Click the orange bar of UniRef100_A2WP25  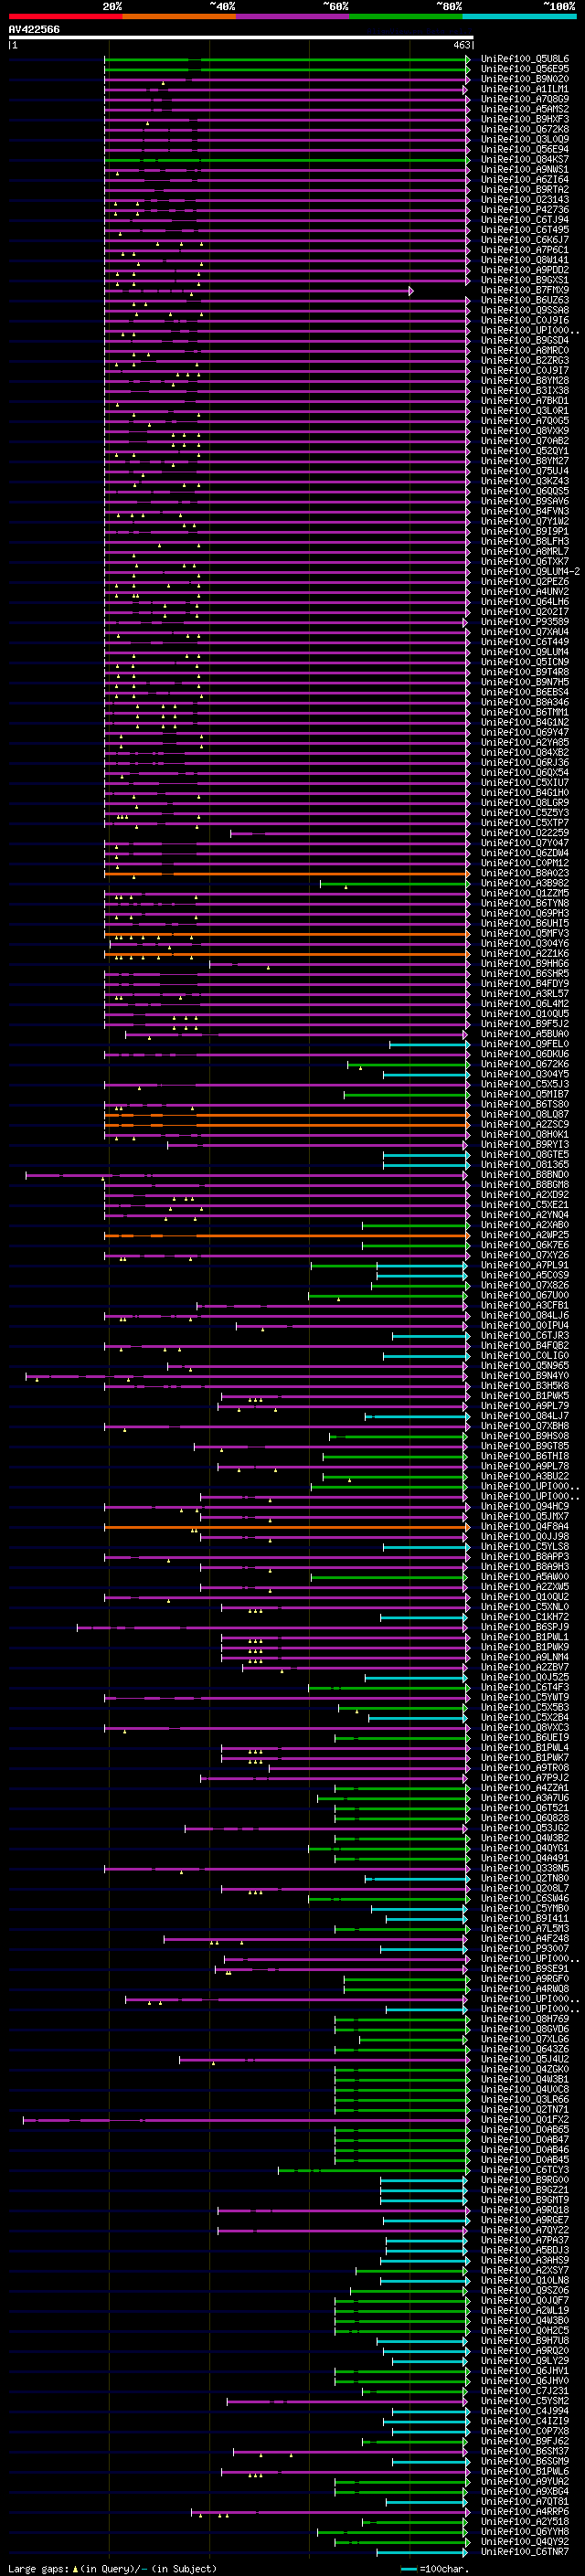(x=287, y=1236)
